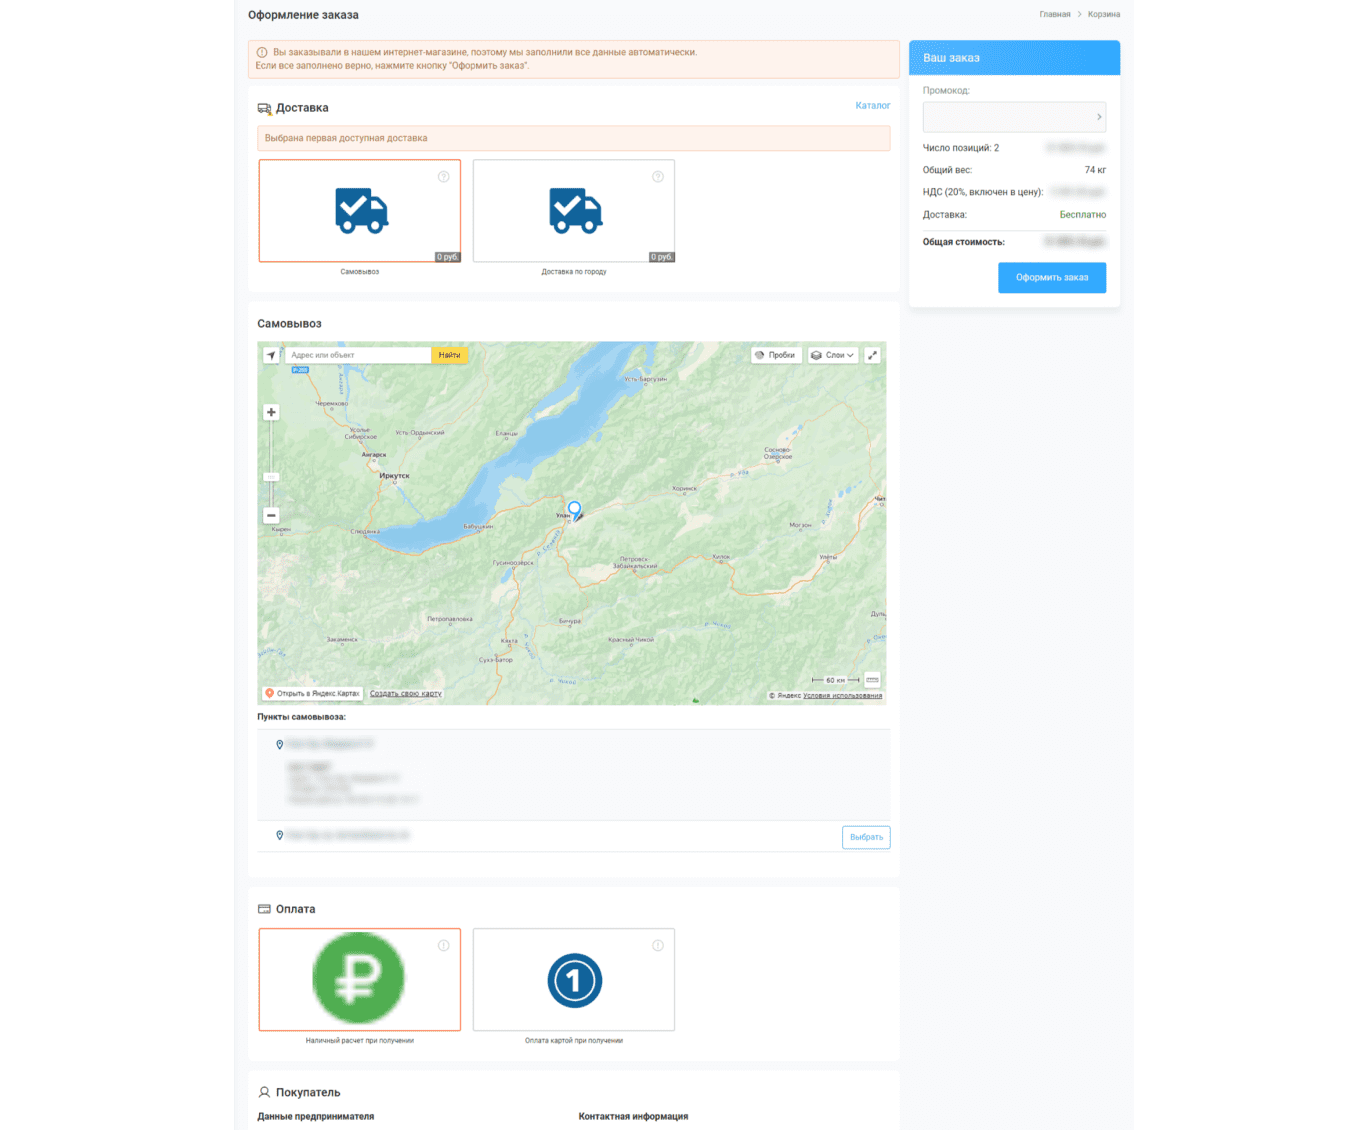Select the Самовывоз delivery option card
The image size is (1368, 1130).
click(360, 211)
